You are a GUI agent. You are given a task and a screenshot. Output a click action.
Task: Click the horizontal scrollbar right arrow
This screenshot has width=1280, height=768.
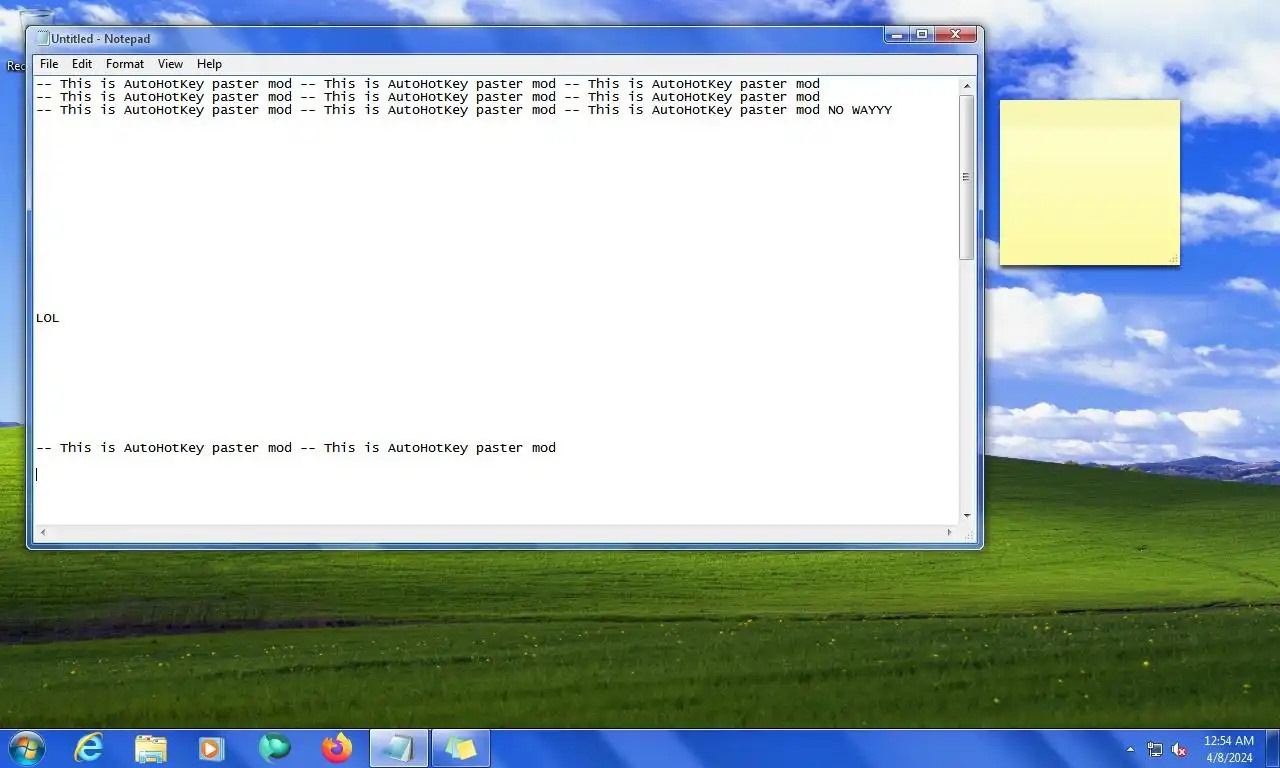pyautogui.click(x=952, y=532)
